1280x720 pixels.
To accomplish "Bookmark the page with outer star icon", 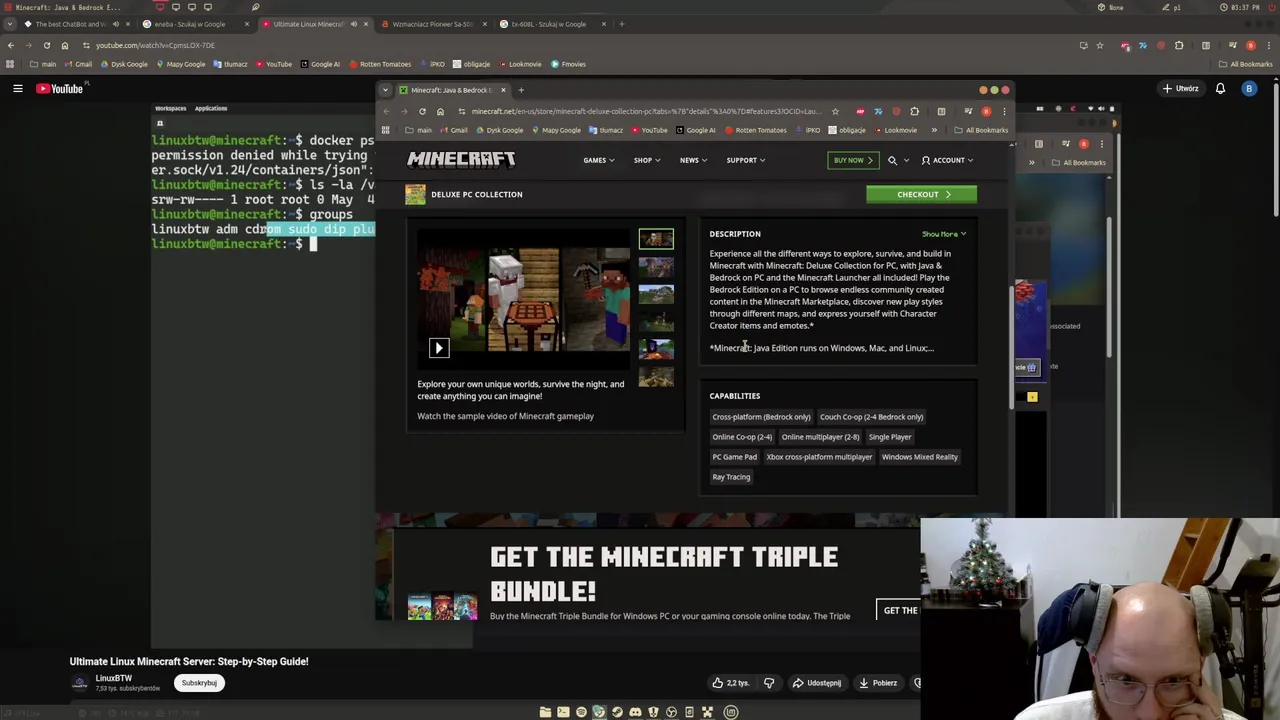I will [x=1099, y=45].
